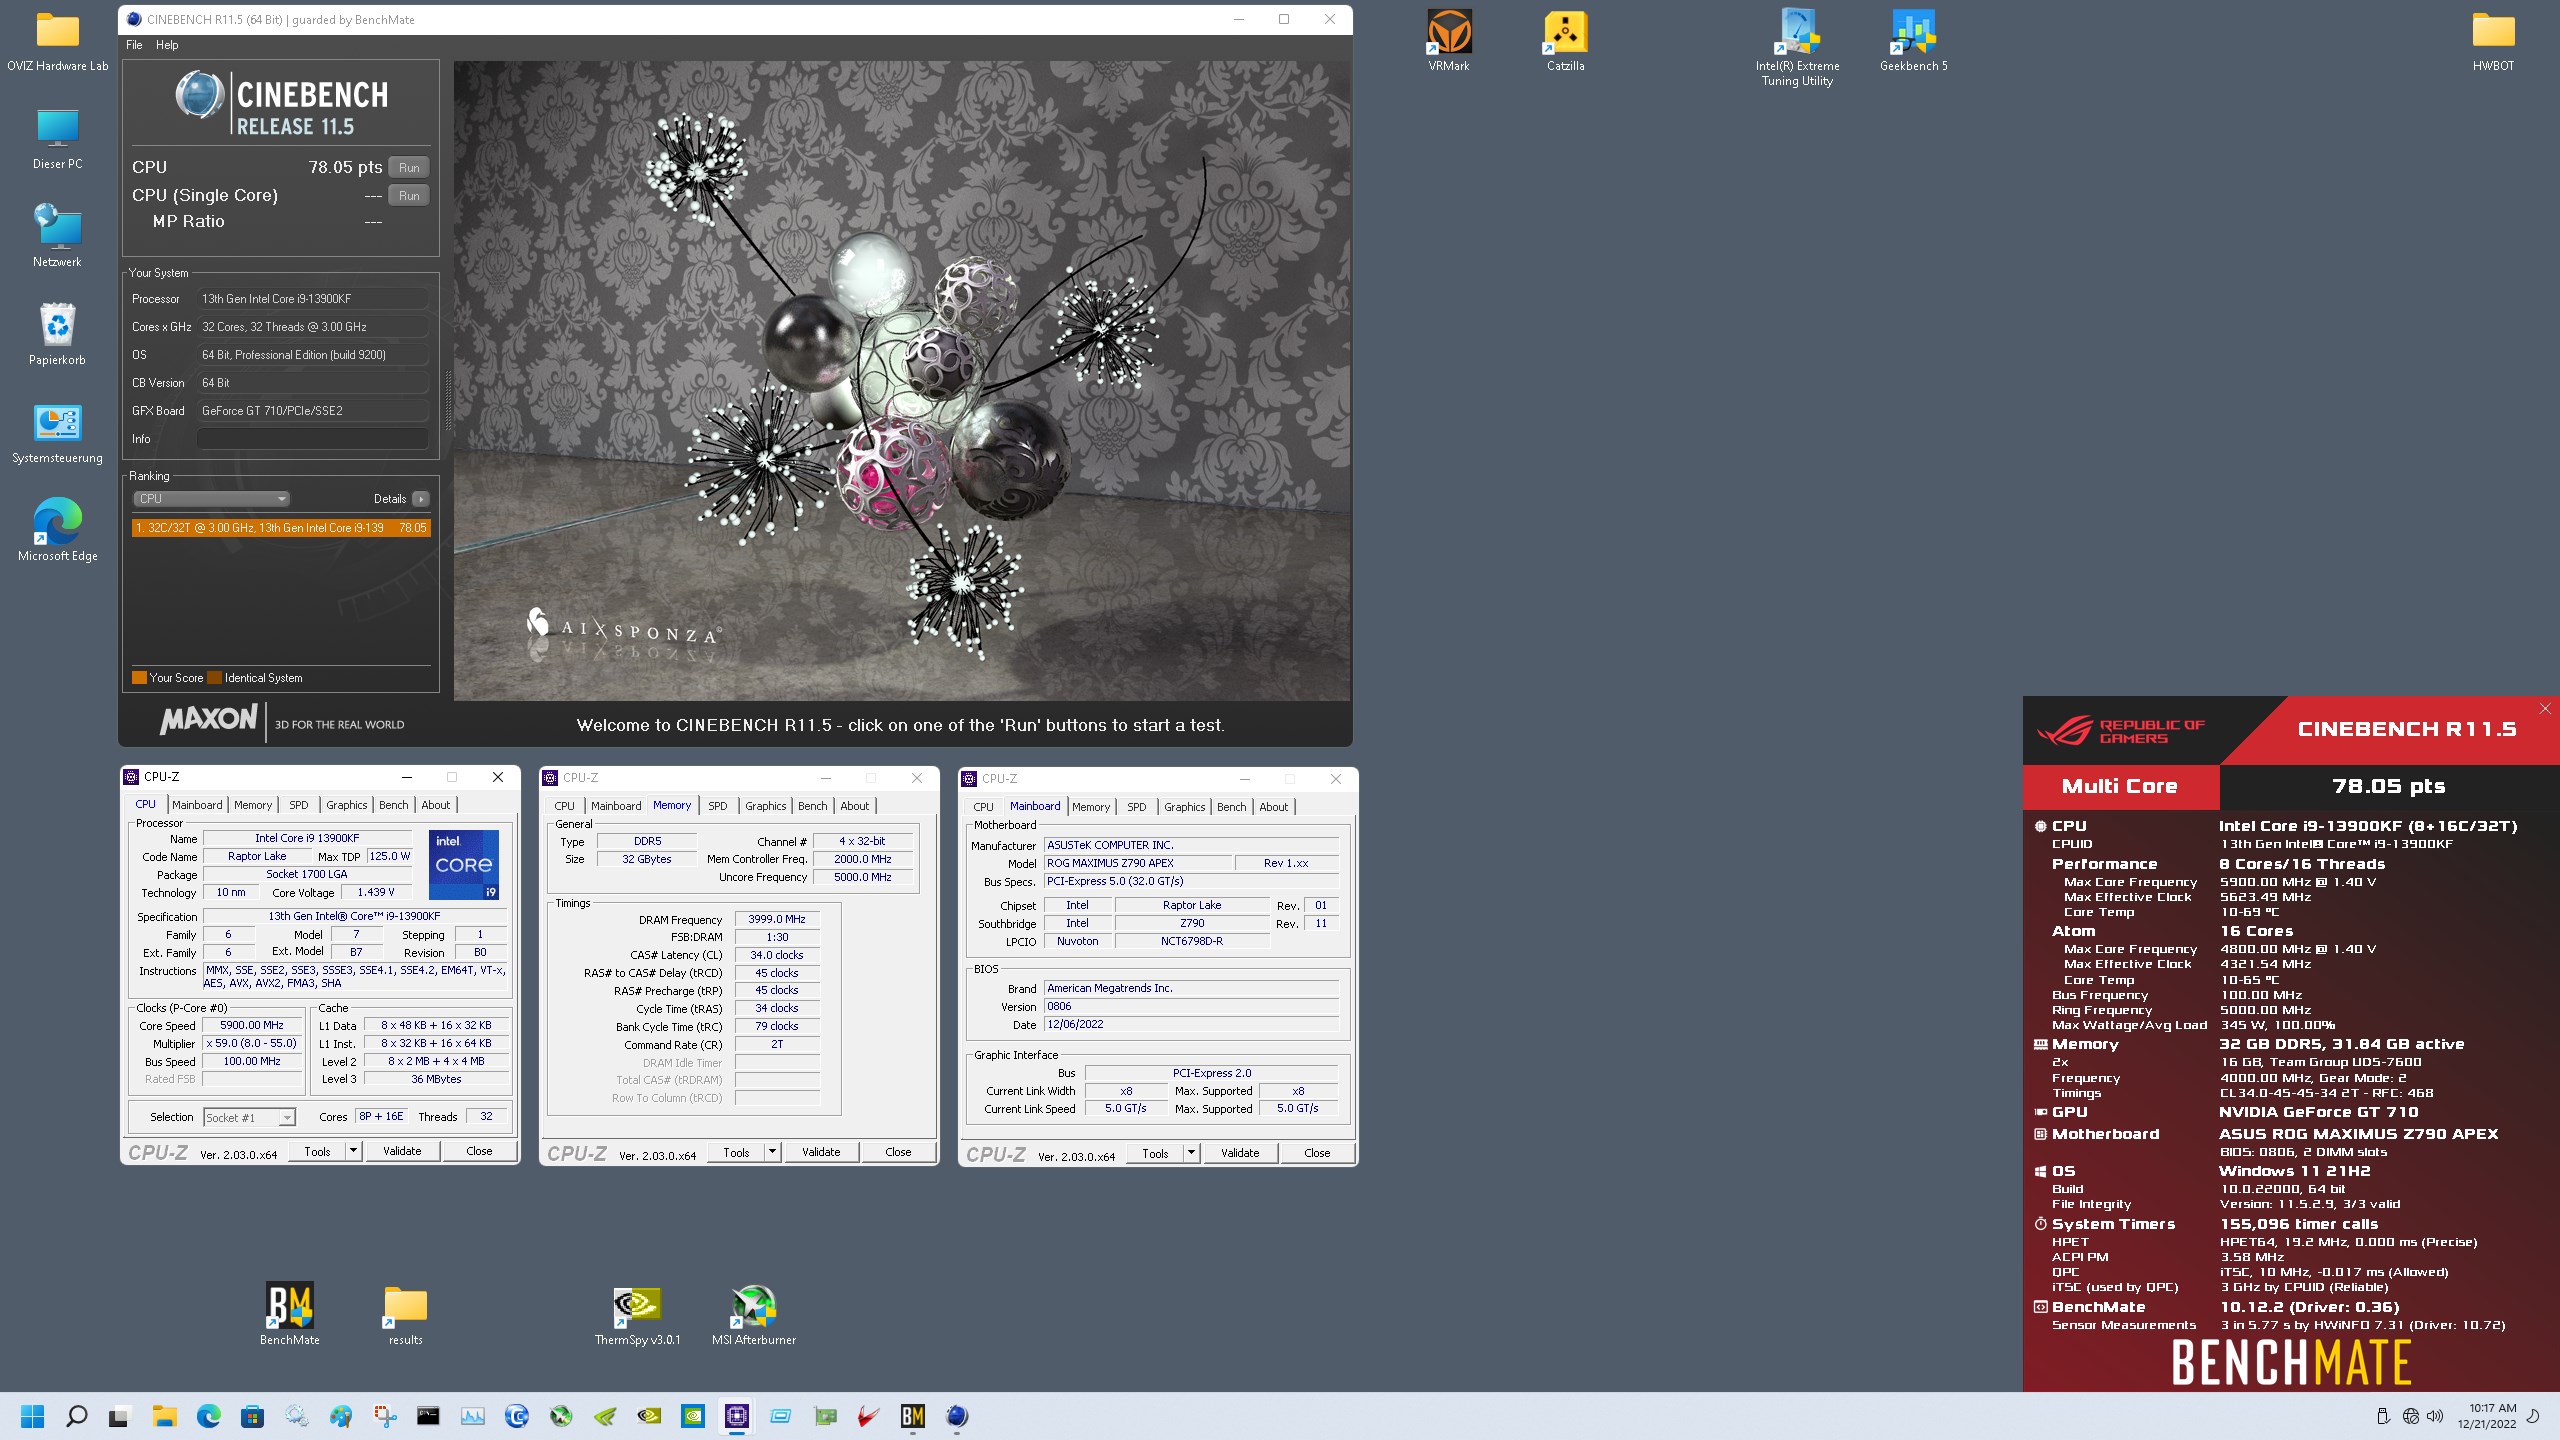Screen dimensions: 2560x1440
Task: Open the Cinebench File menu
Action: [x=134, y=45]
